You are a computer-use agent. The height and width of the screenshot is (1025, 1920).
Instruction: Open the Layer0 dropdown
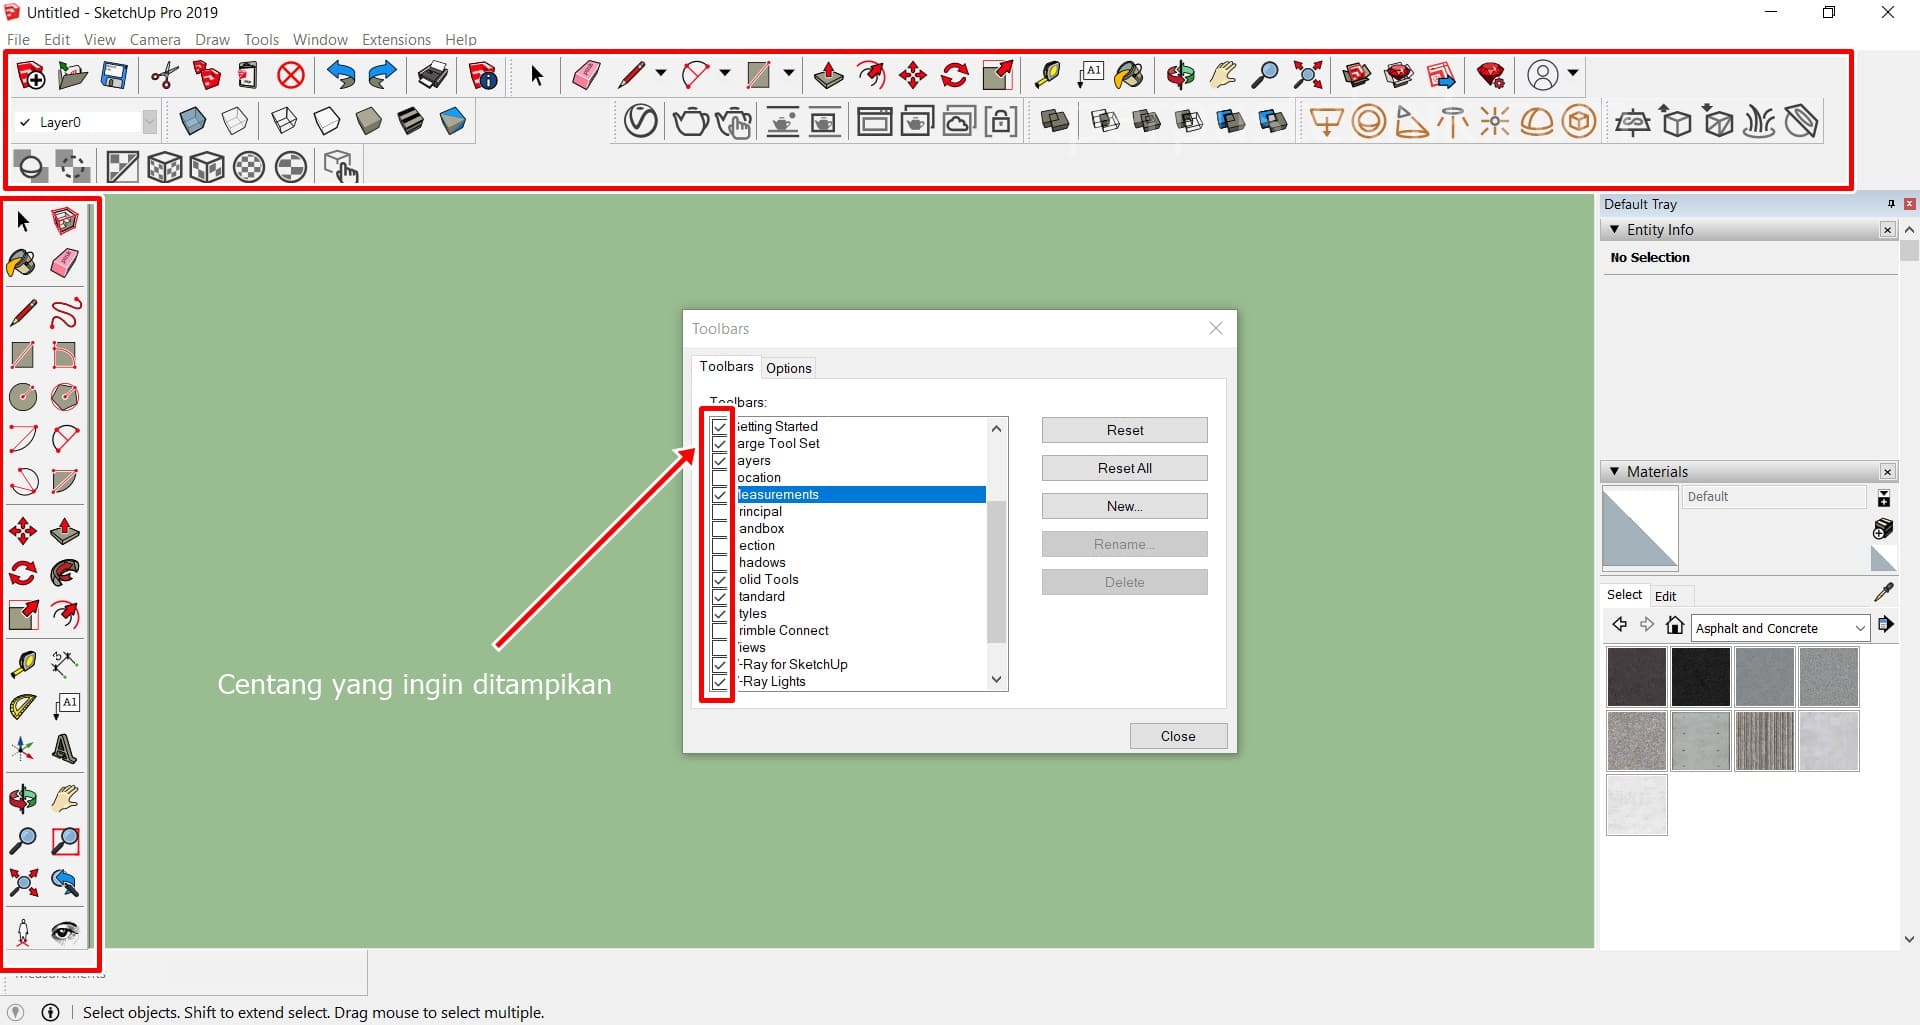coord(149,122)
